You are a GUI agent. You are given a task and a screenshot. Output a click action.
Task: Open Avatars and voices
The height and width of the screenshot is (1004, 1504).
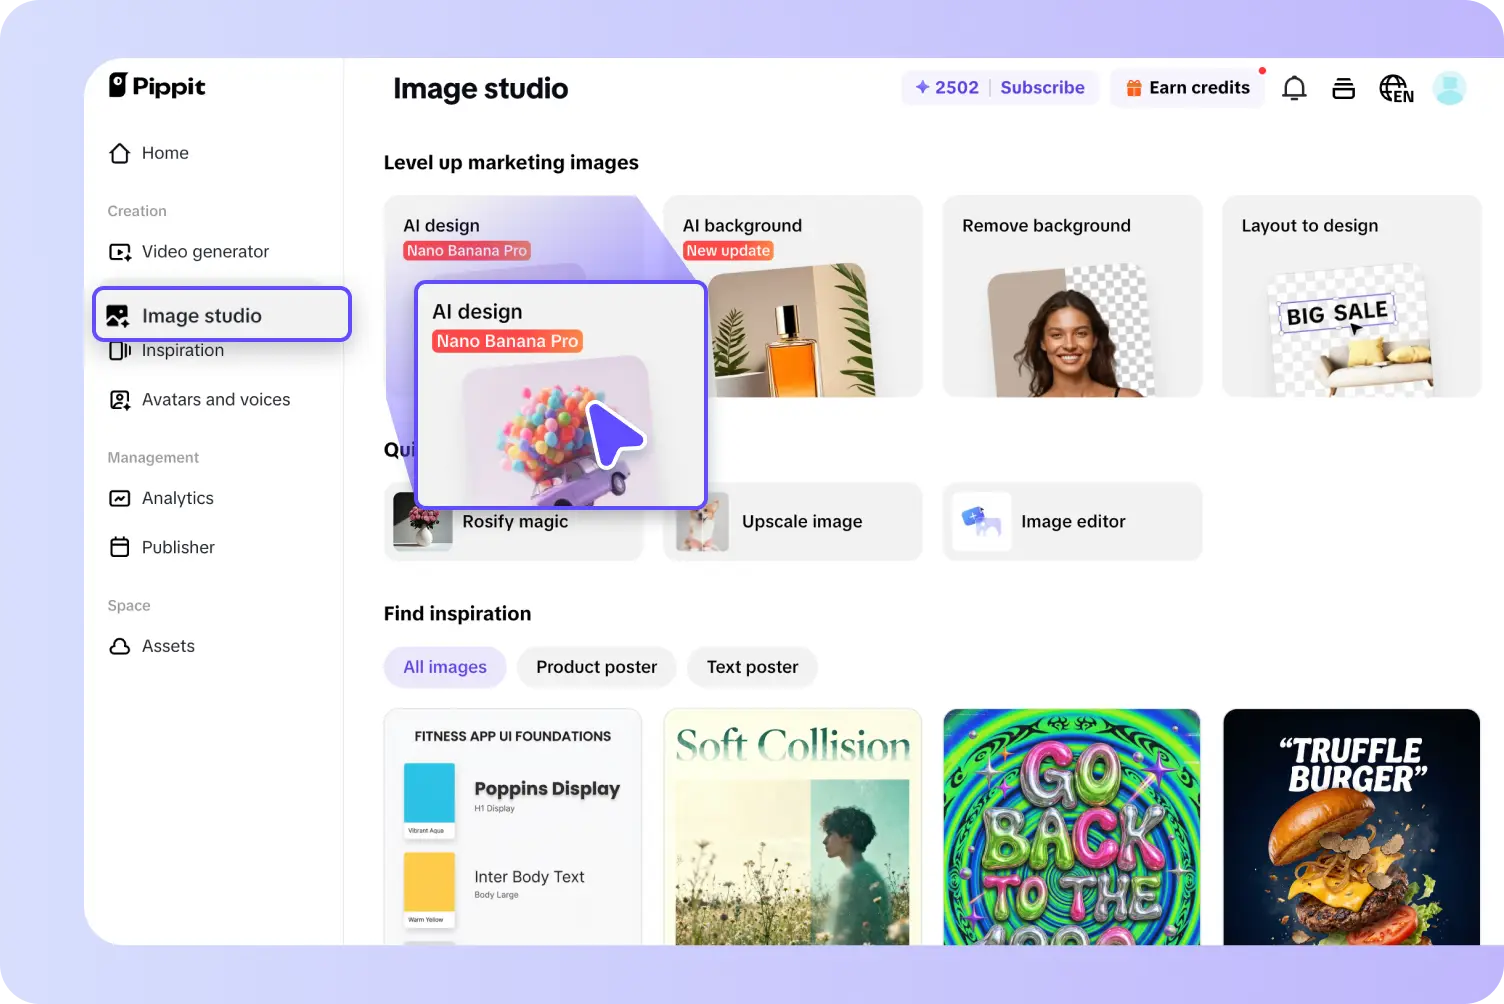216,399
